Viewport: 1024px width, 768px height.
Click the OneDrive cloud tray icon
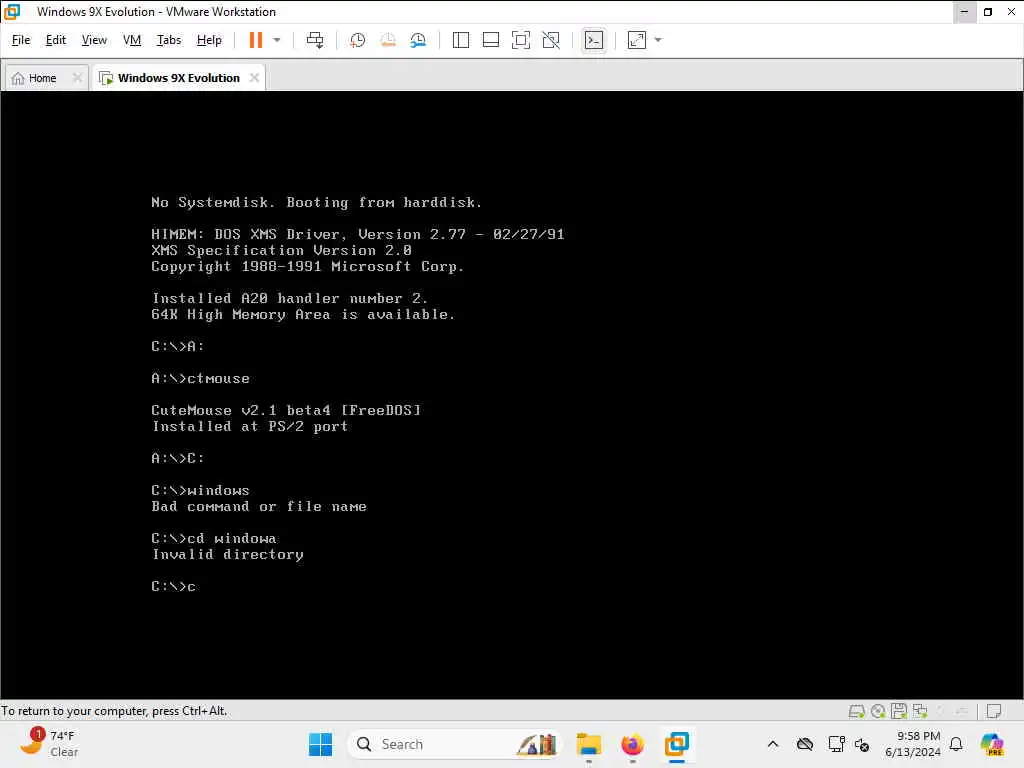point(805,744)
